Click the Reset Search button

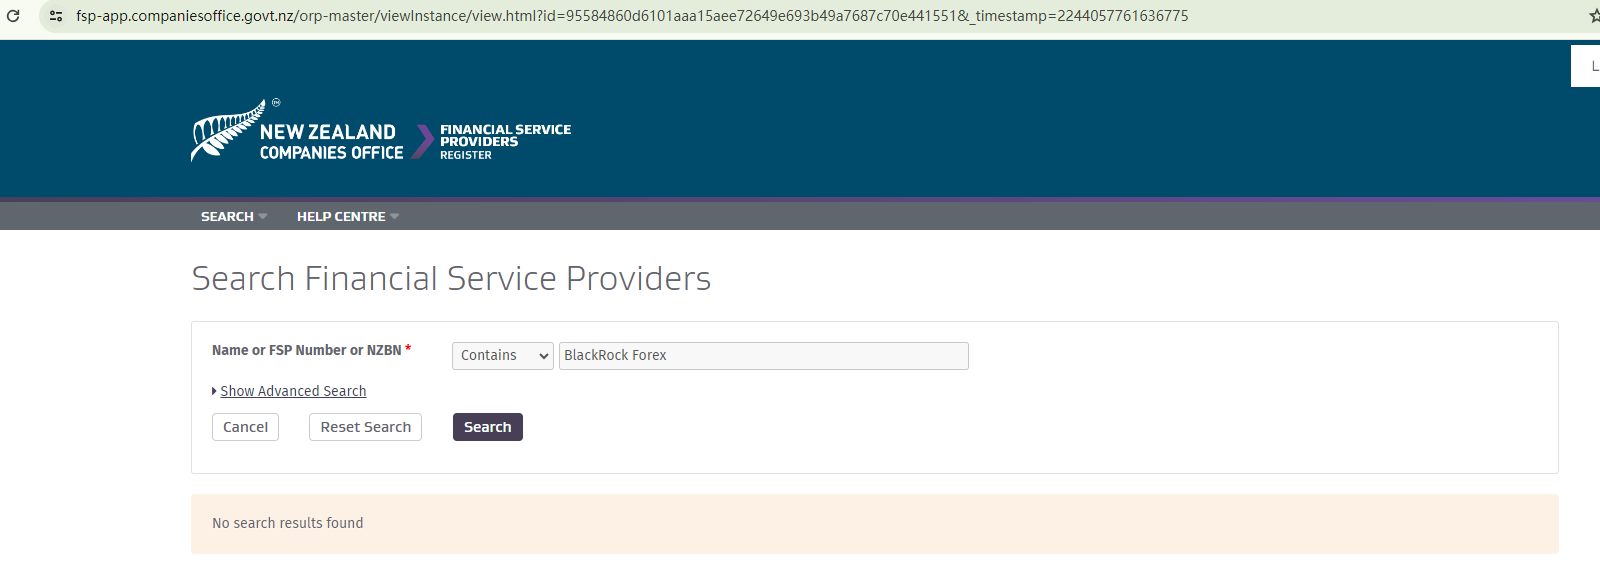click(365, 427)
